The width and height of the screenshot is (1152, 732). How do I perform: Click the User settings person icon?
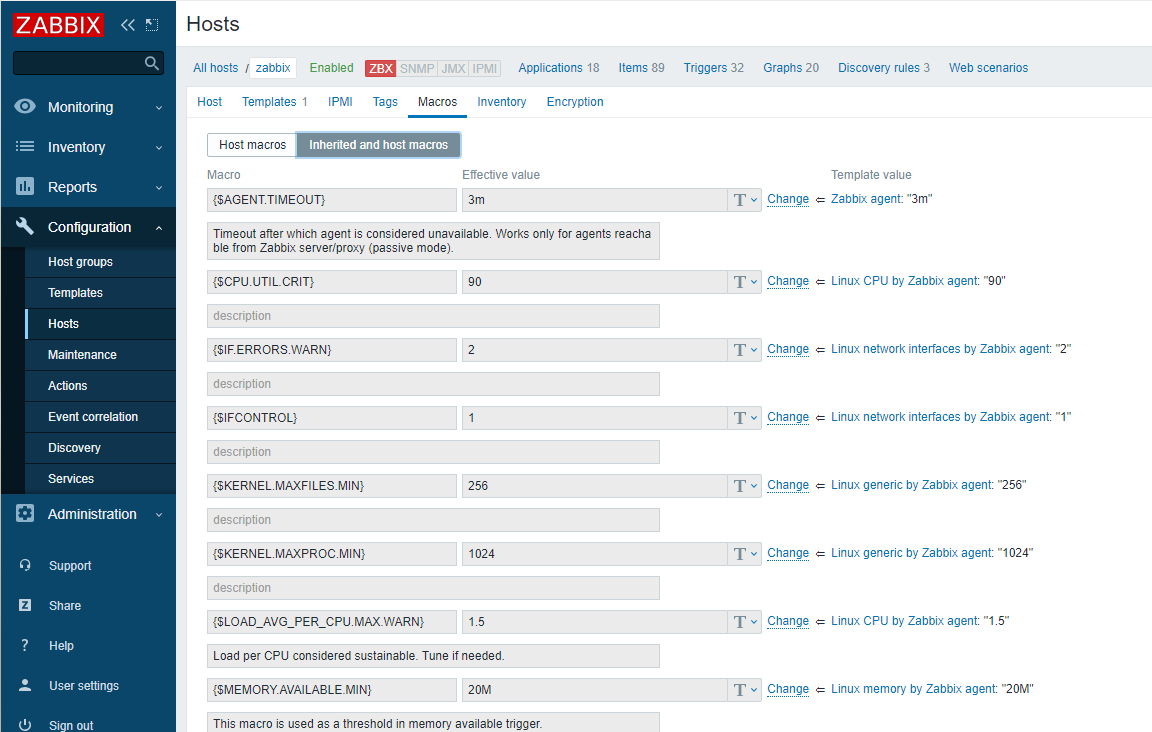point(25,685)
